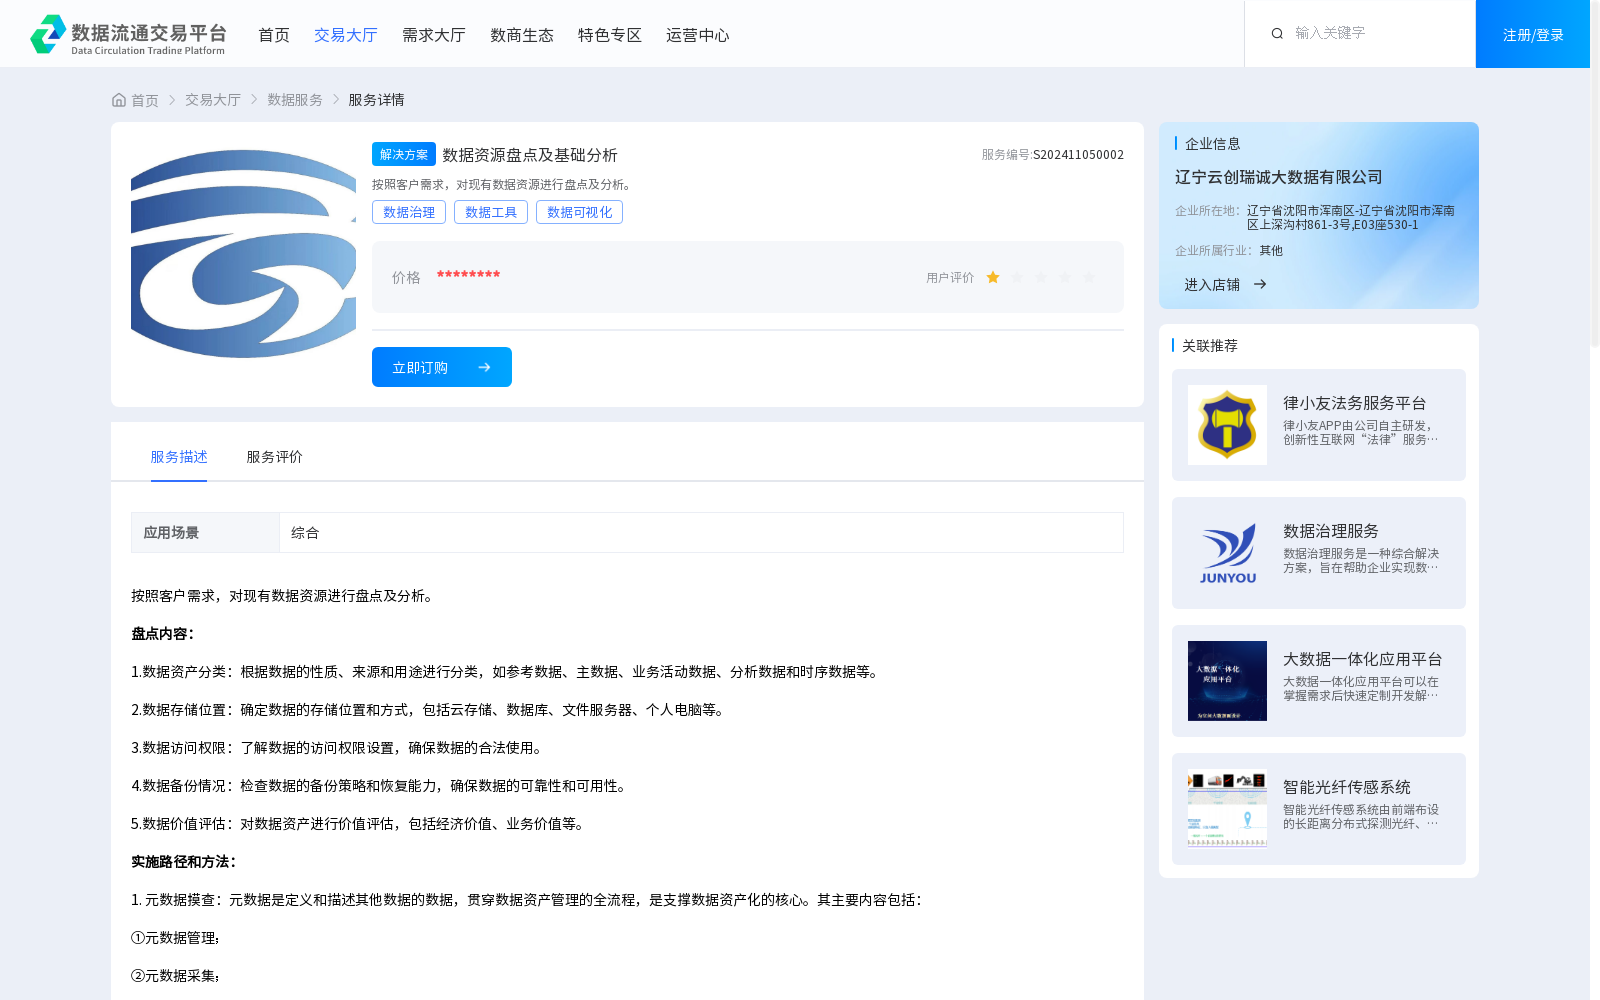Click service number S202411050002

[1078, 155]
